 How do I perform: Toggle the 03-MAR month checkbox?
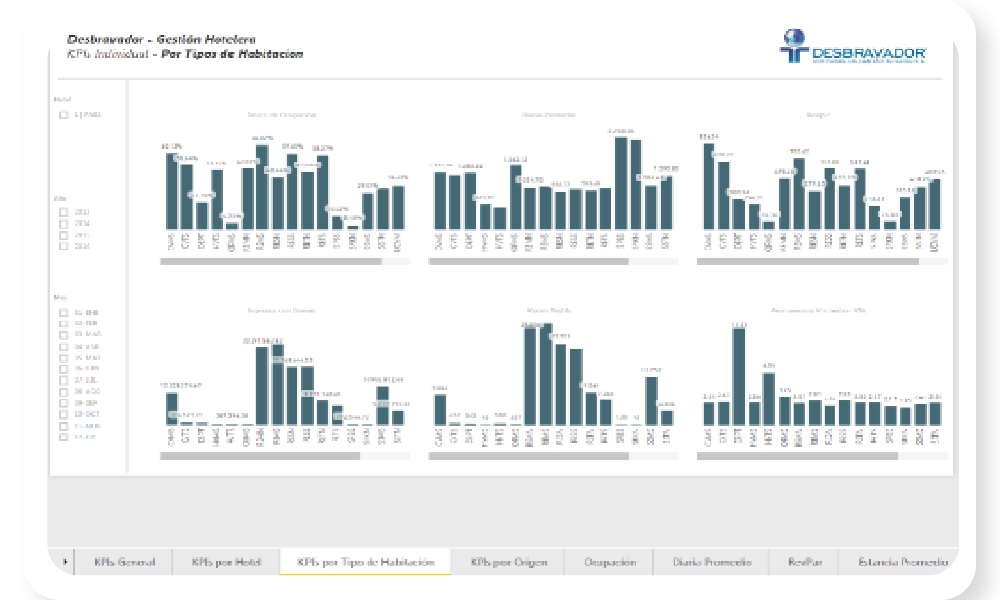pos(63,334)
